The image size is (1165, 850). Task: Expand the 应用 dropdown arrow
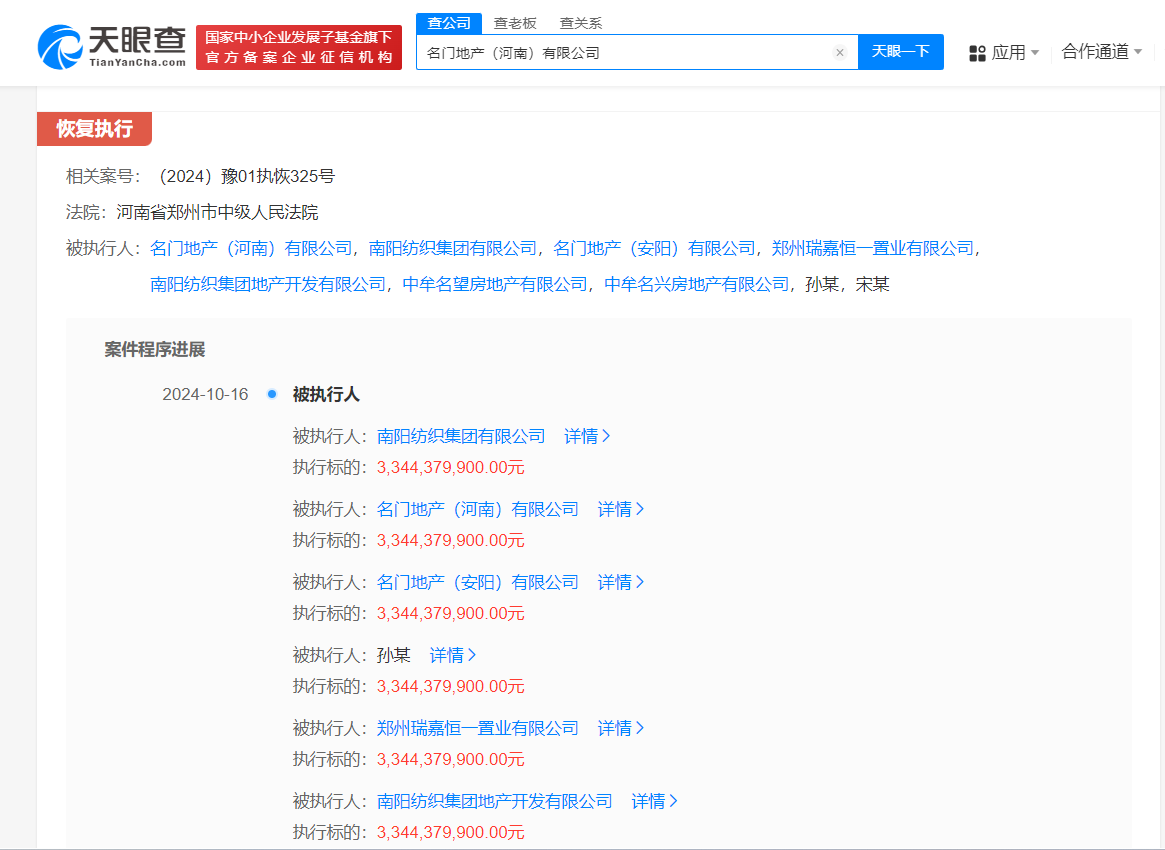tap(1035, 53)
